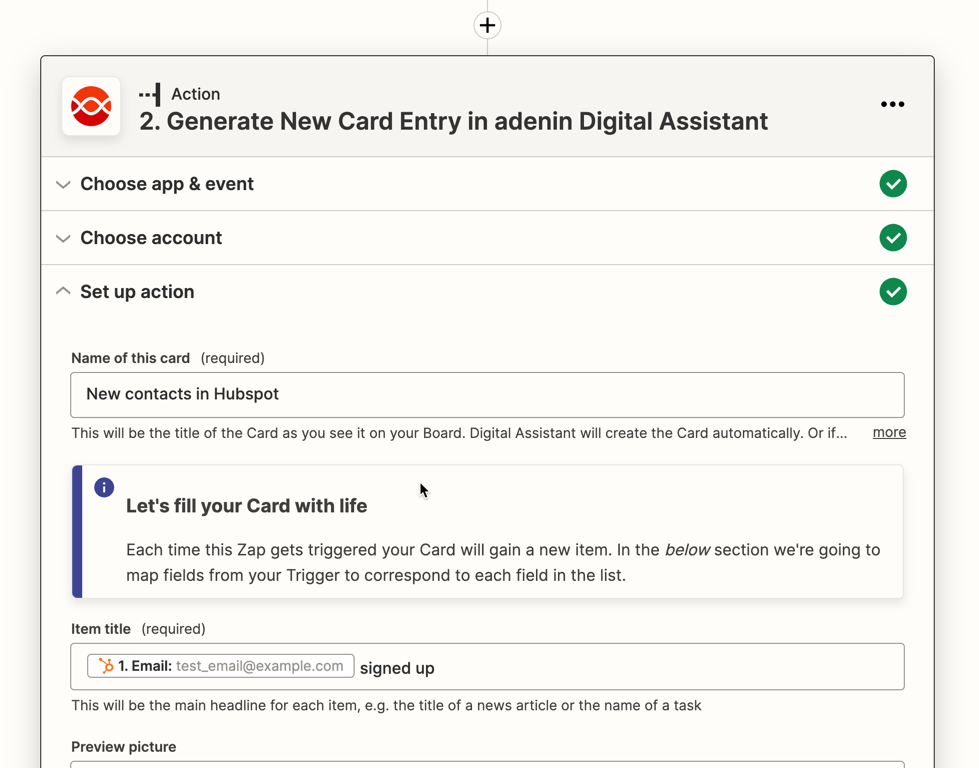
Task: Click the adenin Digital Assistant app icon
Action: coord(91,106)
